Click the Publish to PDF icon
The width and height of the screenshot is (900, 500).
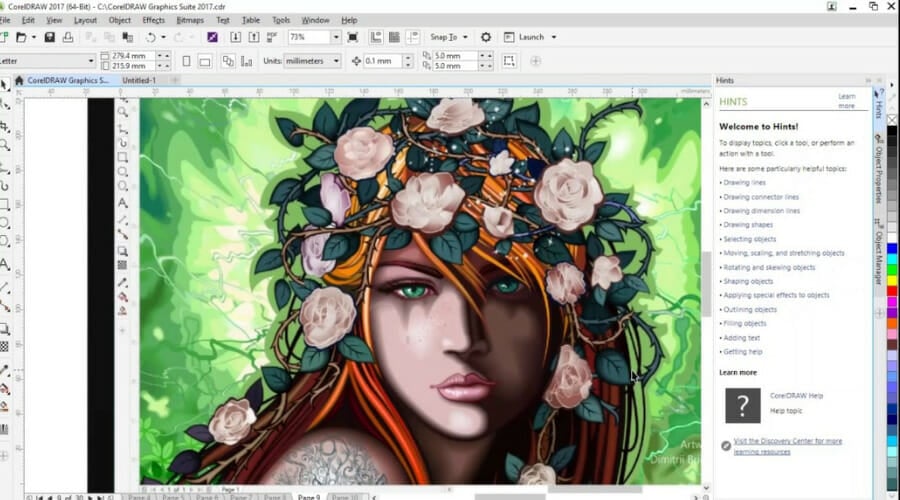[x=272, y=37]
